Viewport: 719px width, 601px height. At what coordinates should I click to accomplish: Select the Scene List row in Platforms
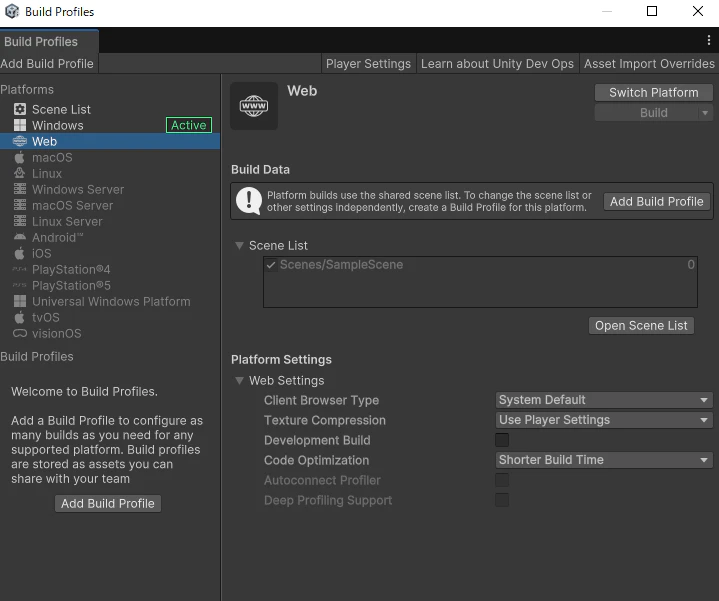(x=110, y=109)
